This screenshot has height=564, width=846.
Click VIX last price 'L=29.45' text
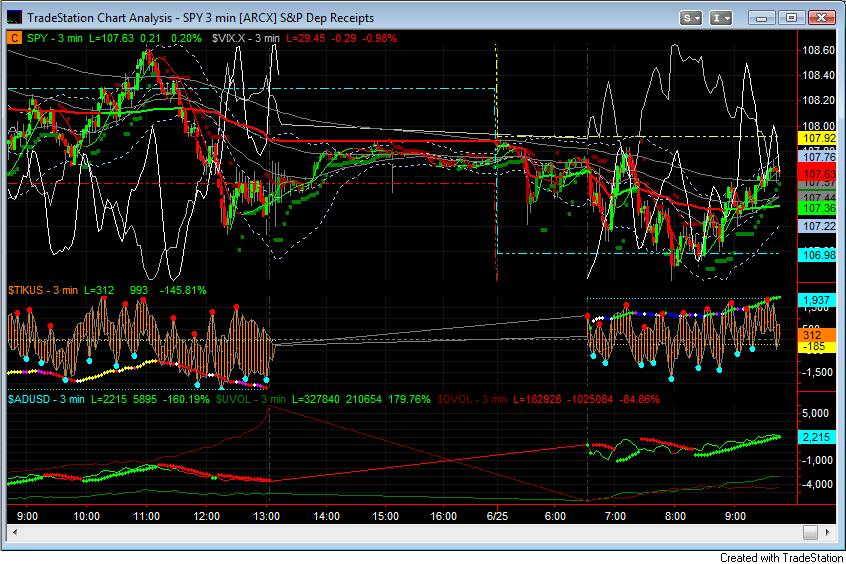pyautogui.click(x=306, y=38)
